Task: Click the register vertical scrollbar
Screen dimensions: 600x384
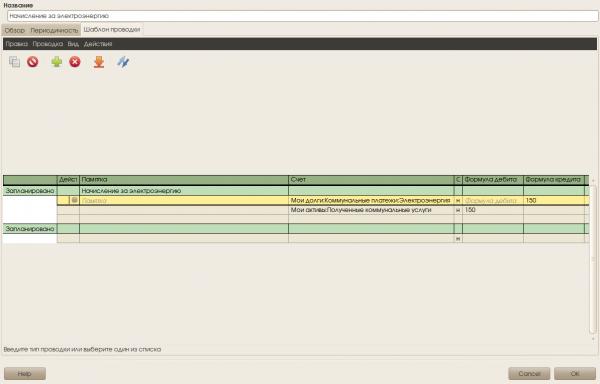Action: (593, 259)
